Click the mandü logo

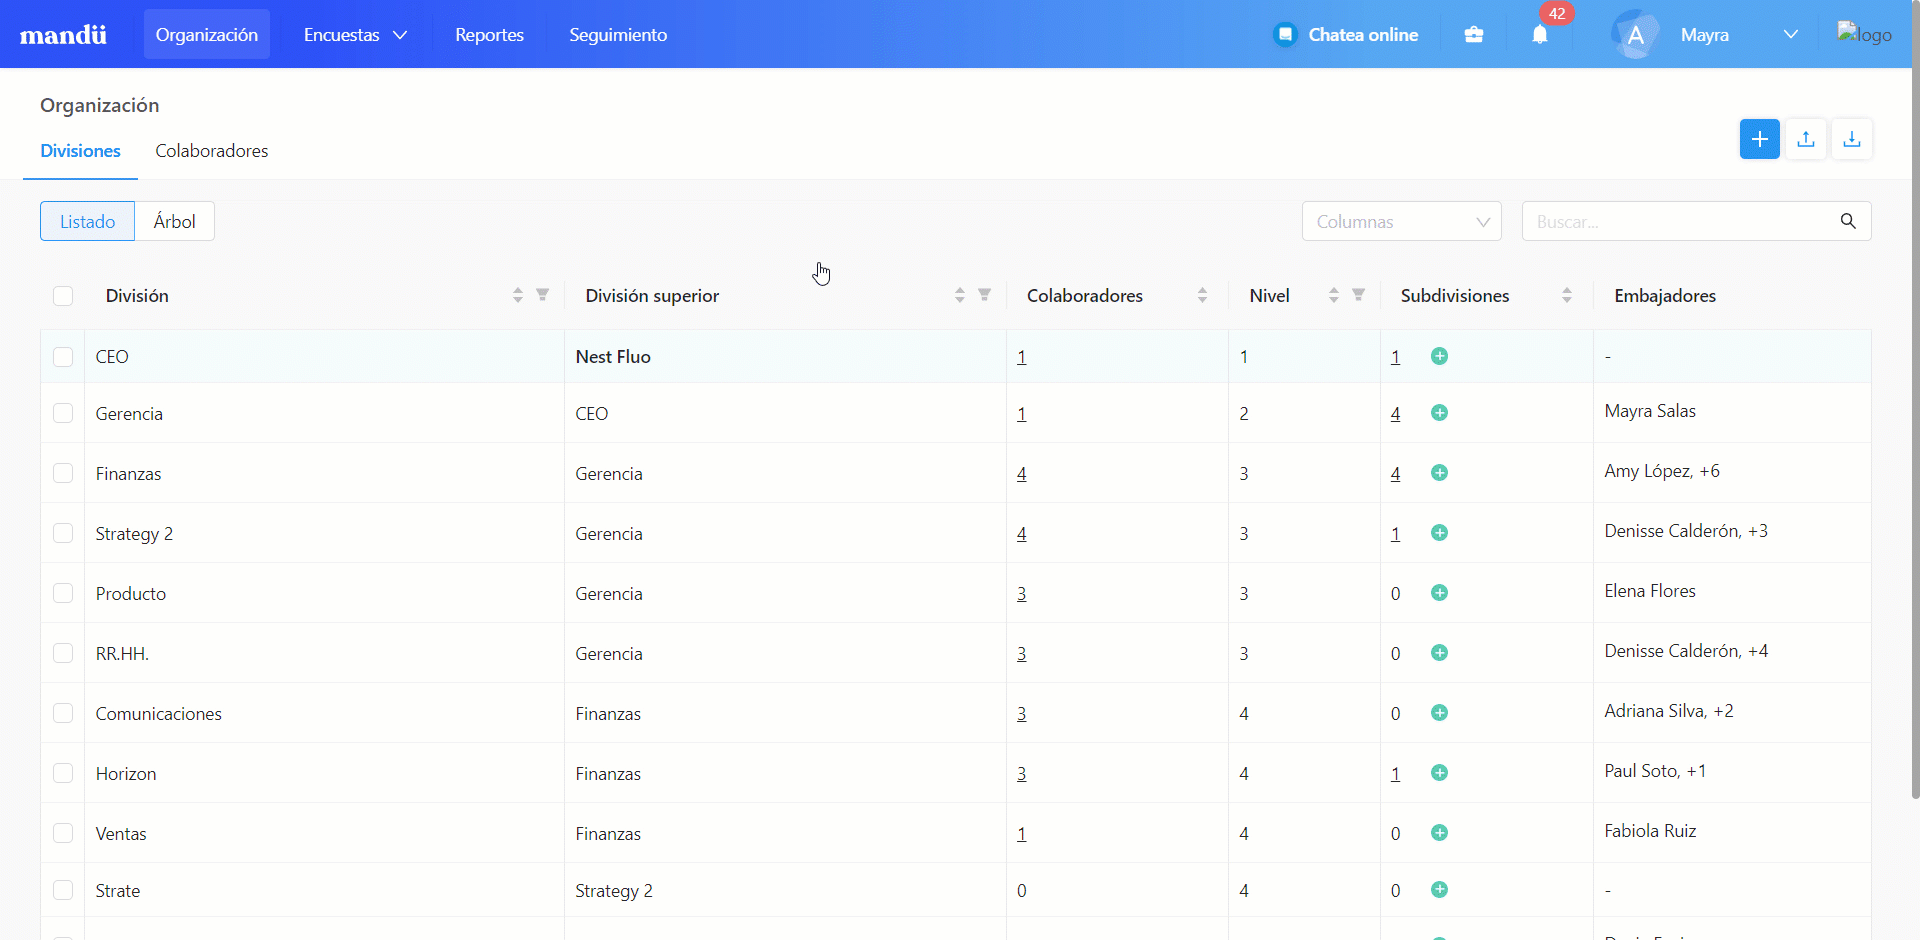pos(63,35)
